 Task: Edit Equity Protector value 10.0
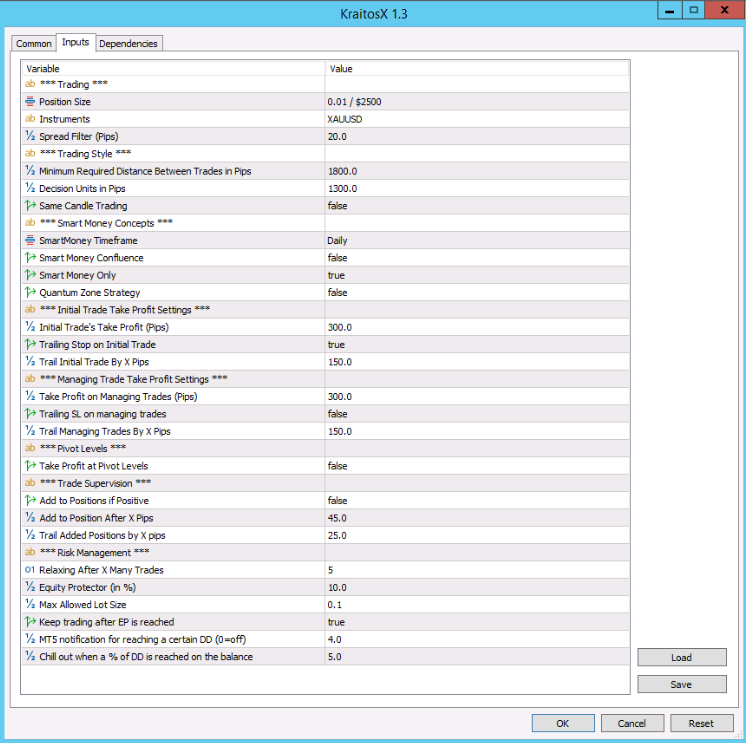tap(477, 587)
